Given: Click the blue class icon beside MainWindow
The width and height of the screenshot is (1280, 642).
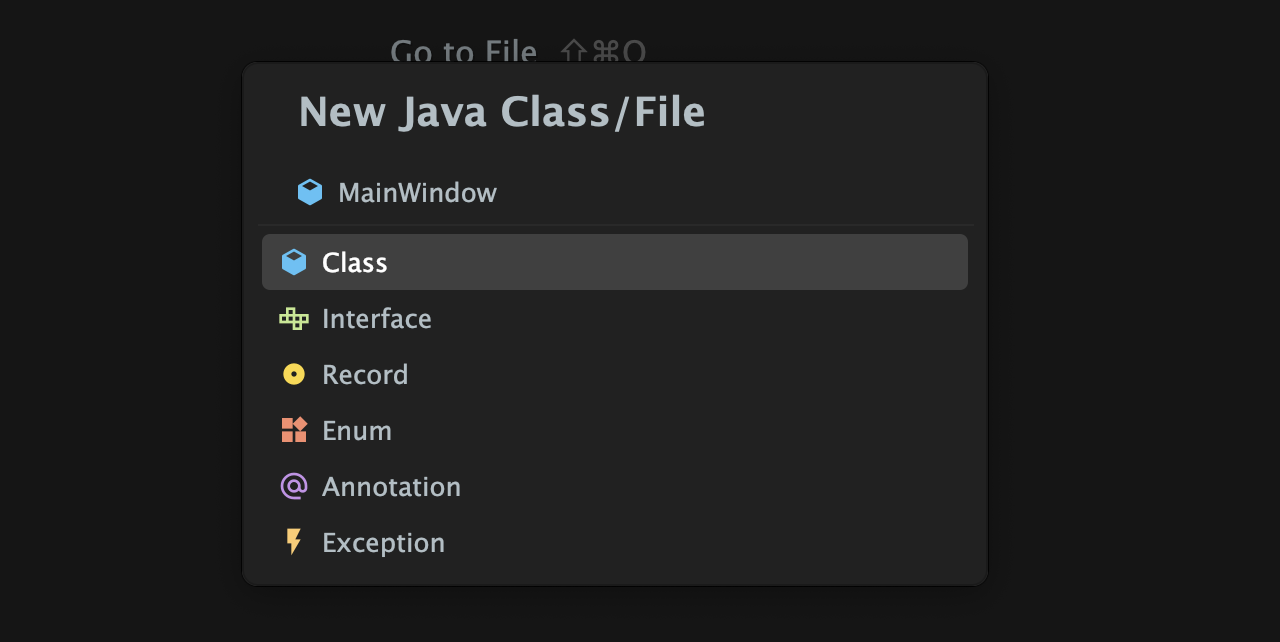Looking at the screenshot, I should pos(310,192).
